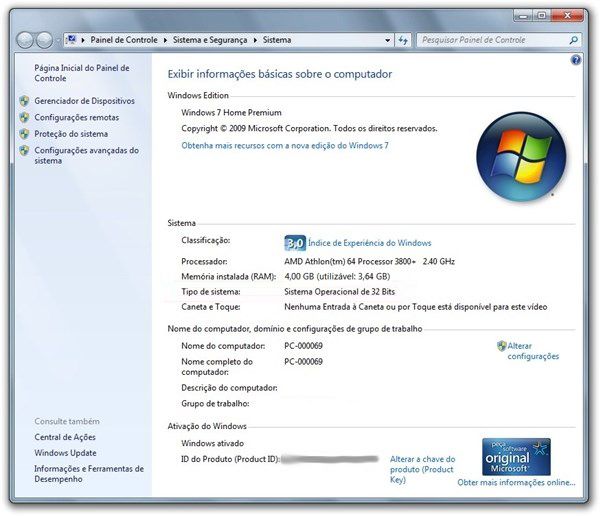Open the blue help question mark icon
The width and height of the screenshot is (600, 516).
coord(576,60)
